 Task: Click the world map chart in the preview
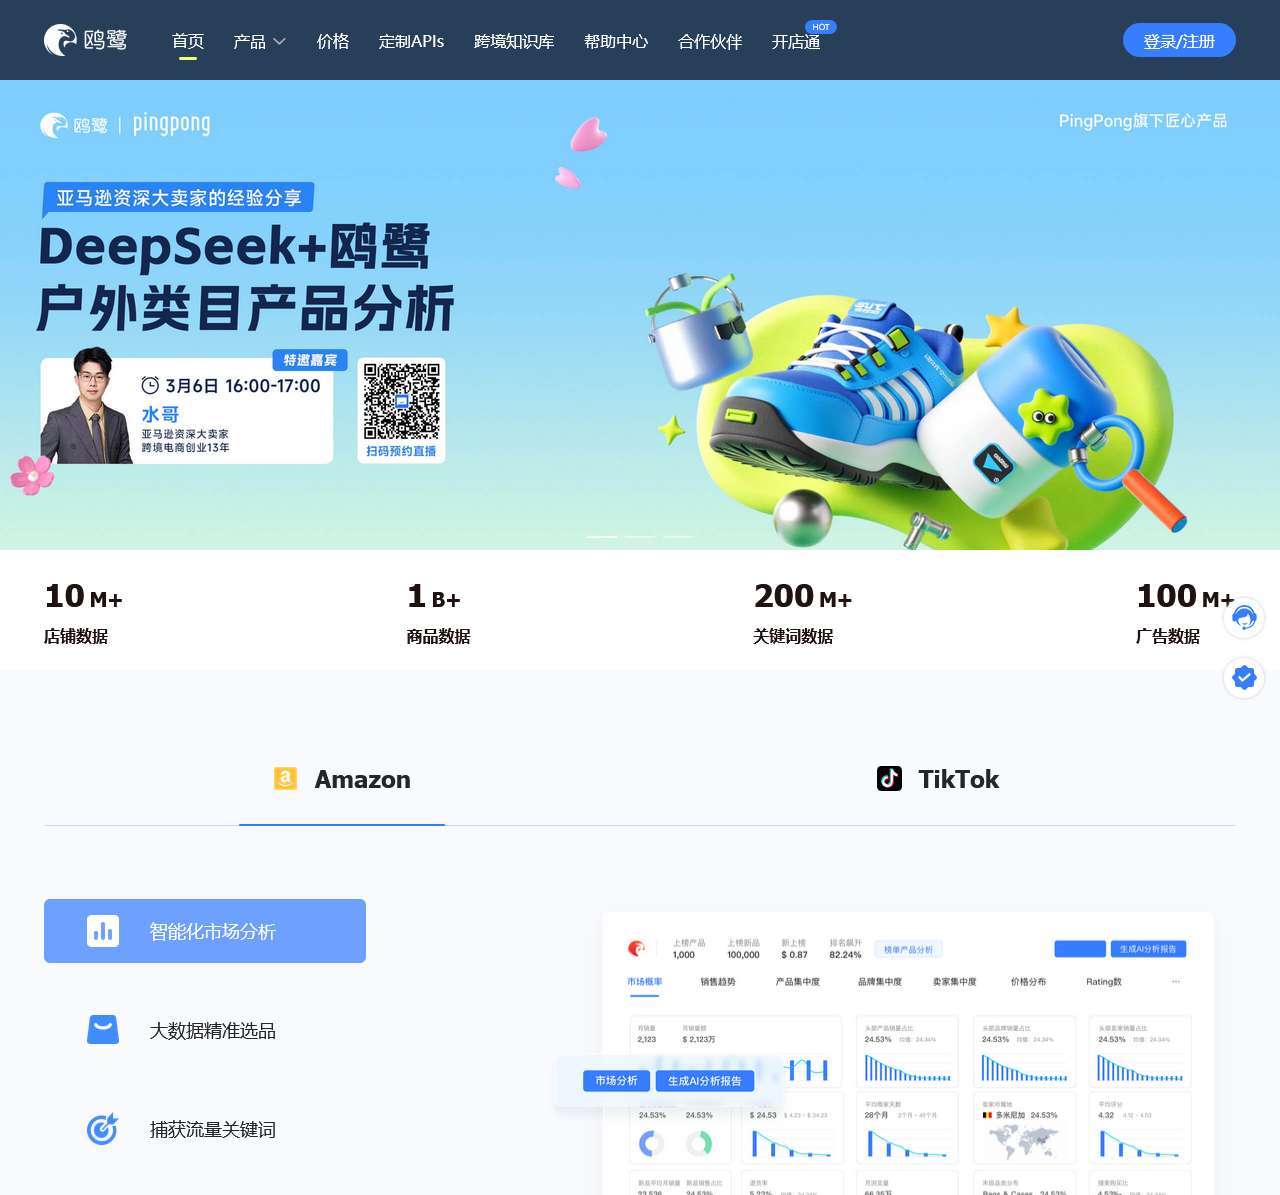[1023, 1140]
